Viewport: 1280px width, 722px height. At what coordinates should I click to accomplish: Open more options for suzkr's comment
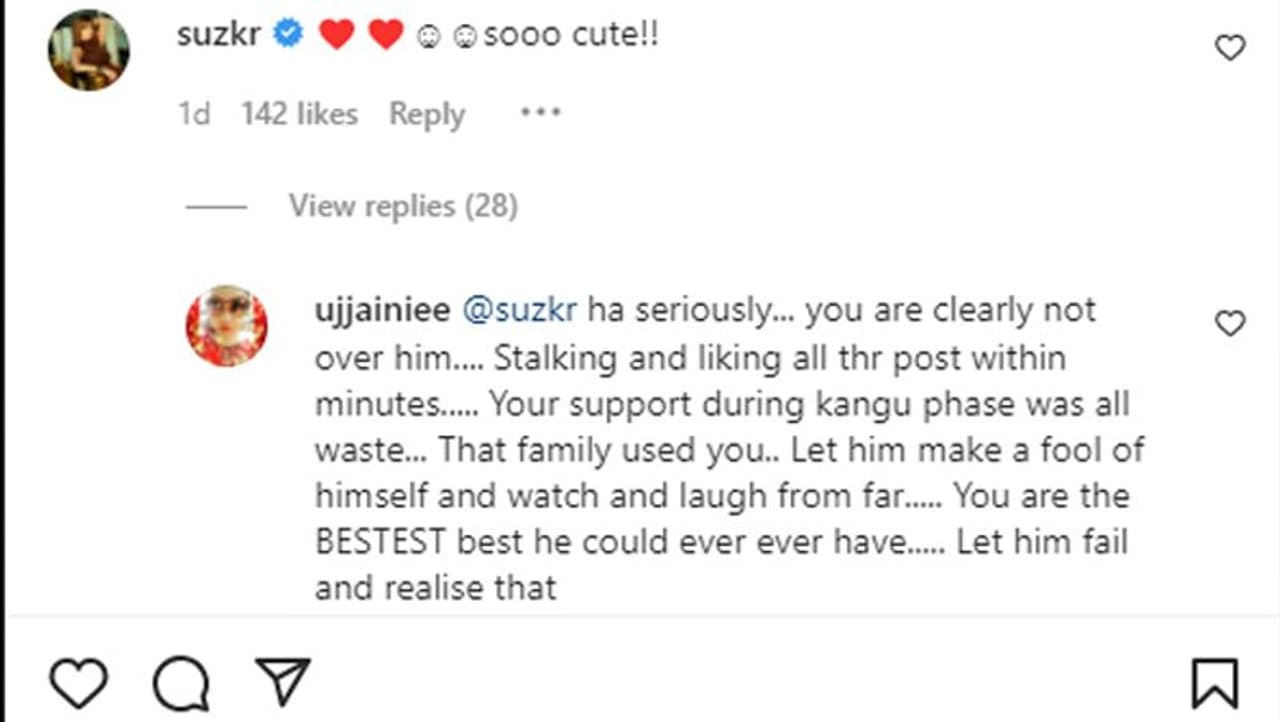540,113
